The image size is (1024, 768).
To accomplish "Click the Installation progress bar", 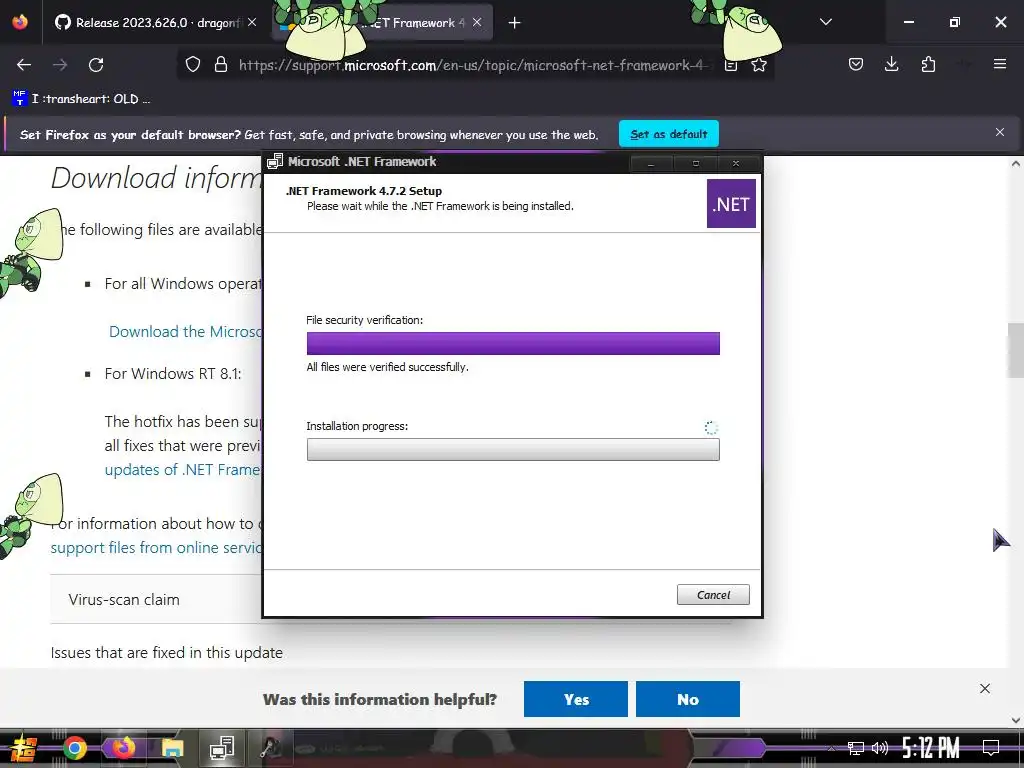I will pyautogui.click(x=513, y=449).
